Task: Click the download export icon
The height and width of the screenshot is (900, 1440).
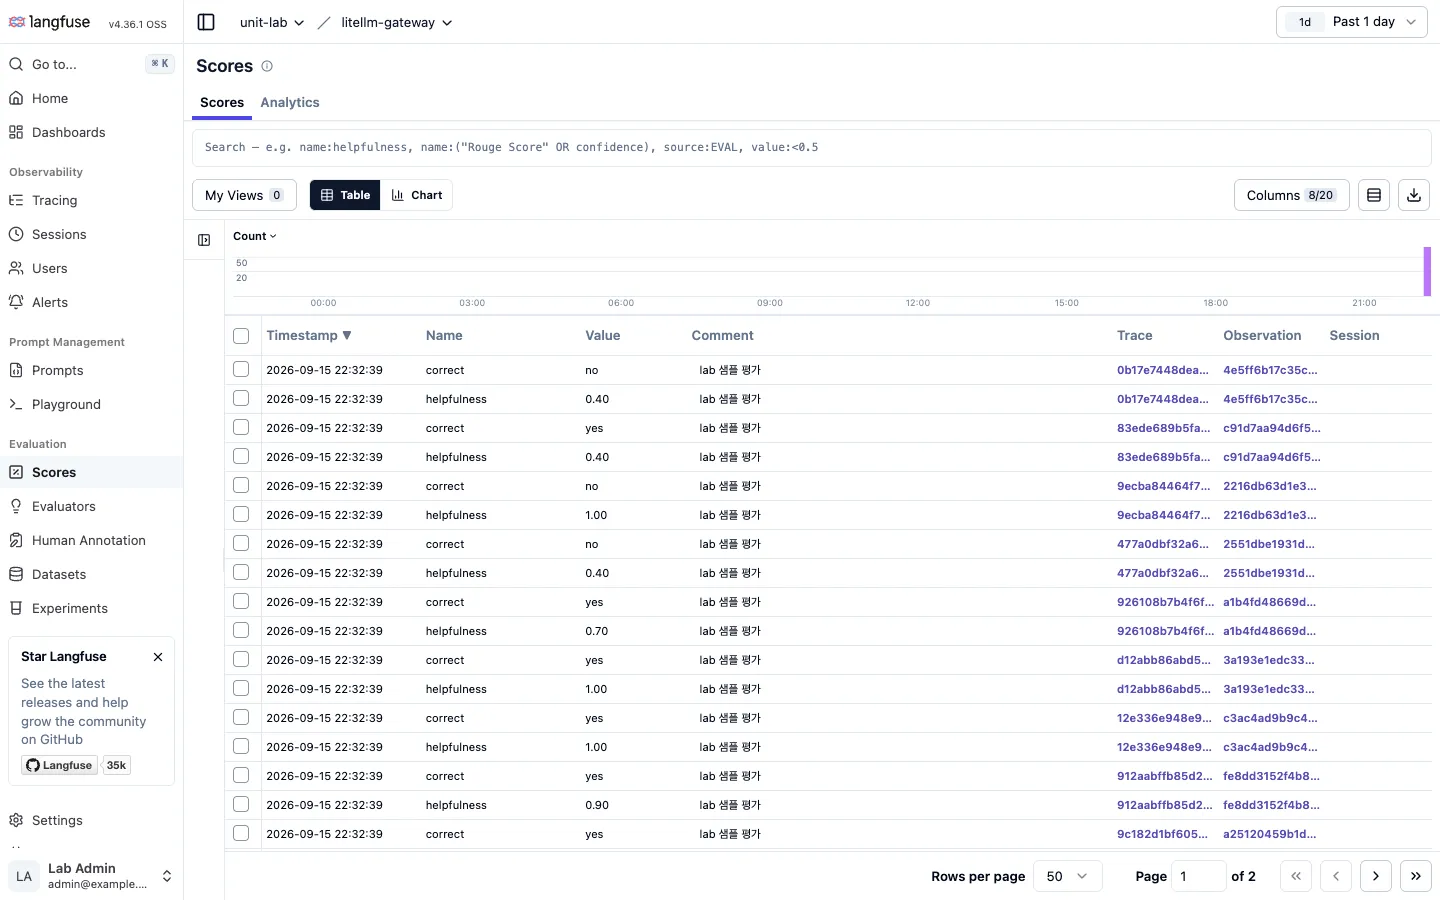Action: 1414,195
